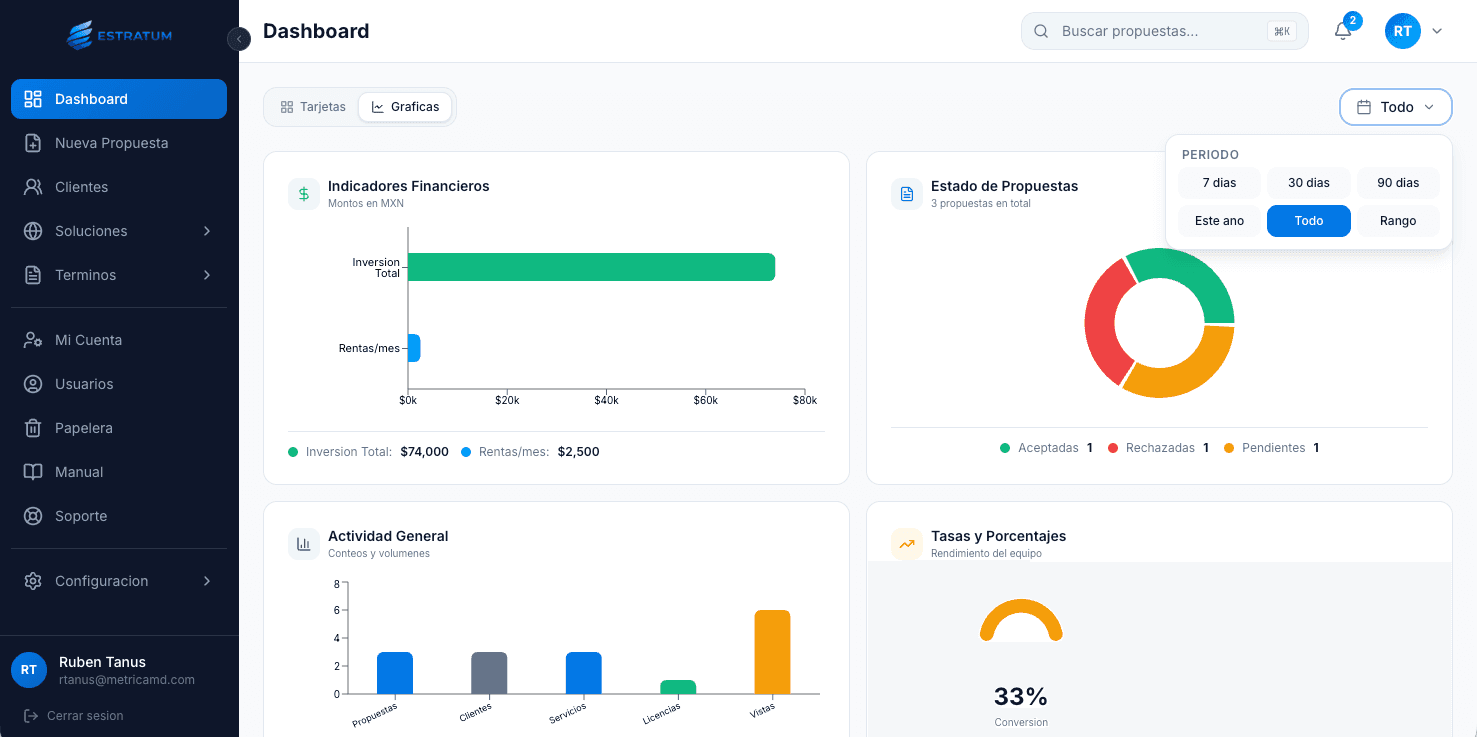Open the Todo period dropdown

(1396, 107)
